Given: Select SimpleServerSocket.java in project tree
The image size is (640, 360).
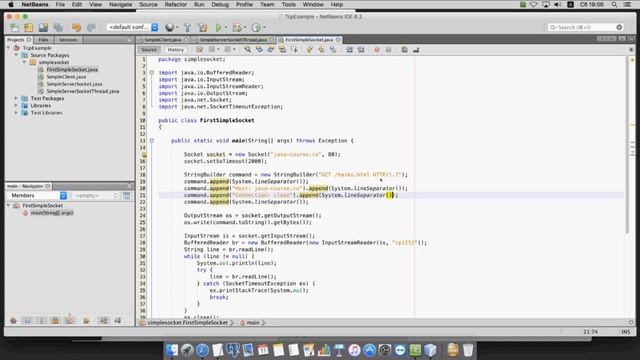Looking at the screenshot, I should (x=74, y=84).
